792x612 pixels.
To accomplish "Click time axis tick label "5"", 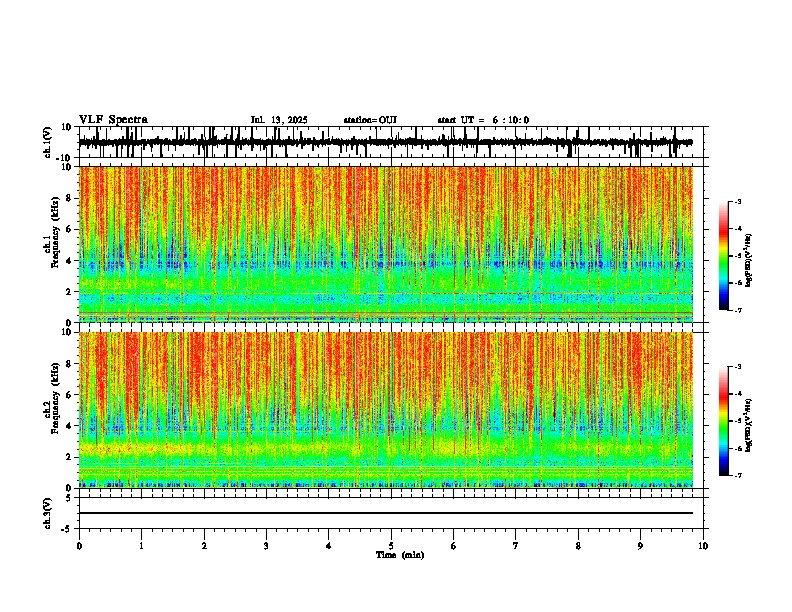I will point(391,546).
